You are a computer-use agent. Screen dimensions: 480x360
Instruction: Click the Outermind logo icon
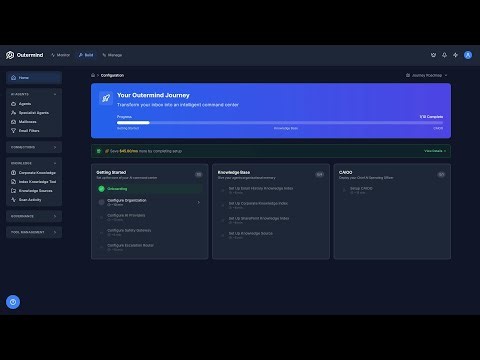click(10, 55)
